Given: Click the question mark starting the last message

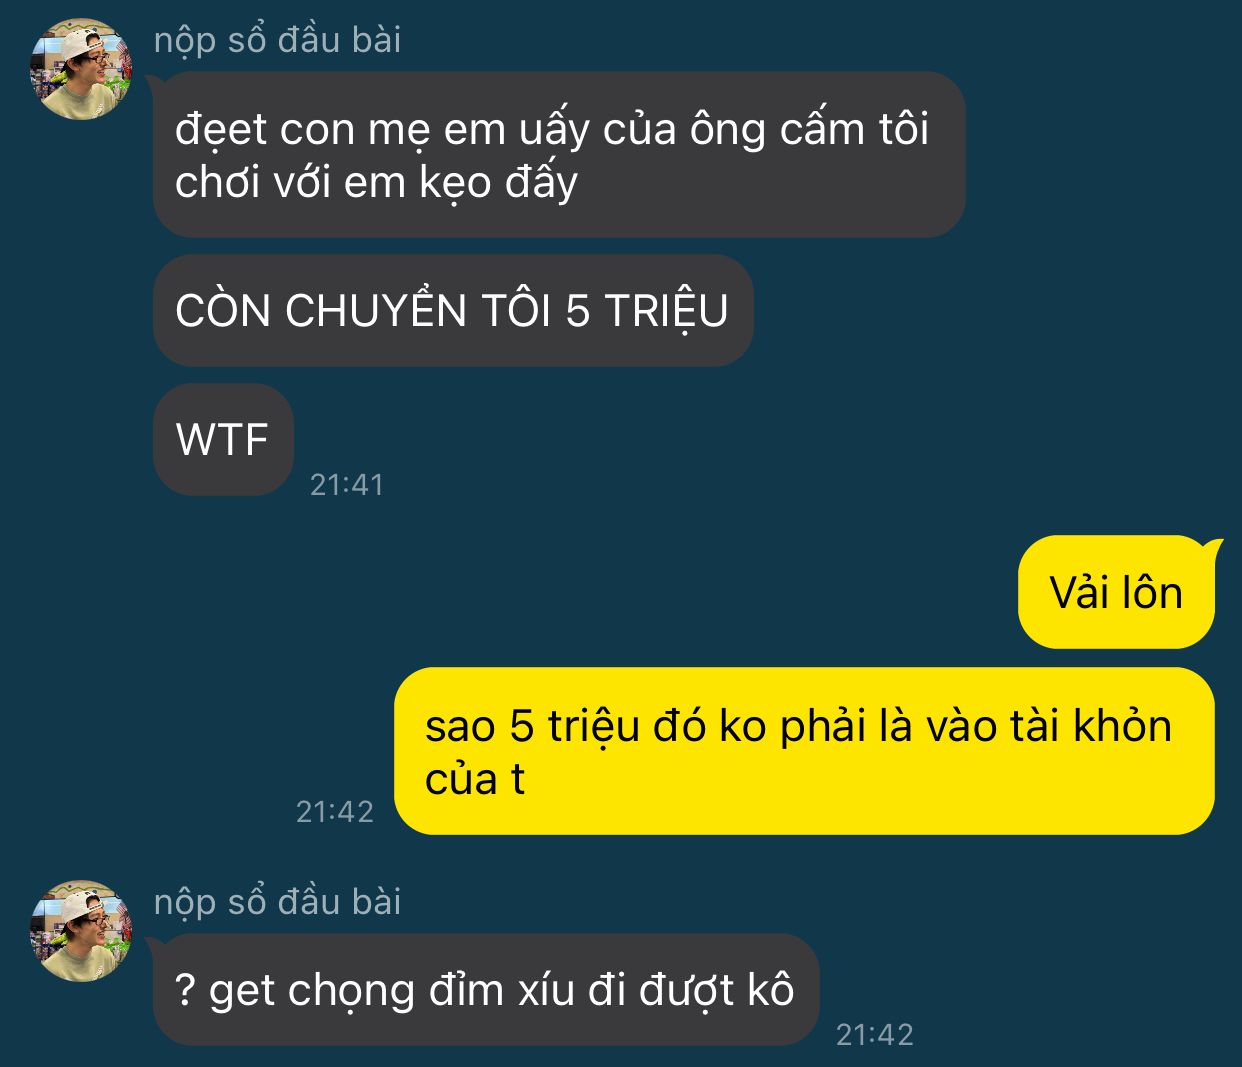Looking at the screenshot, I should coord(185,990).
